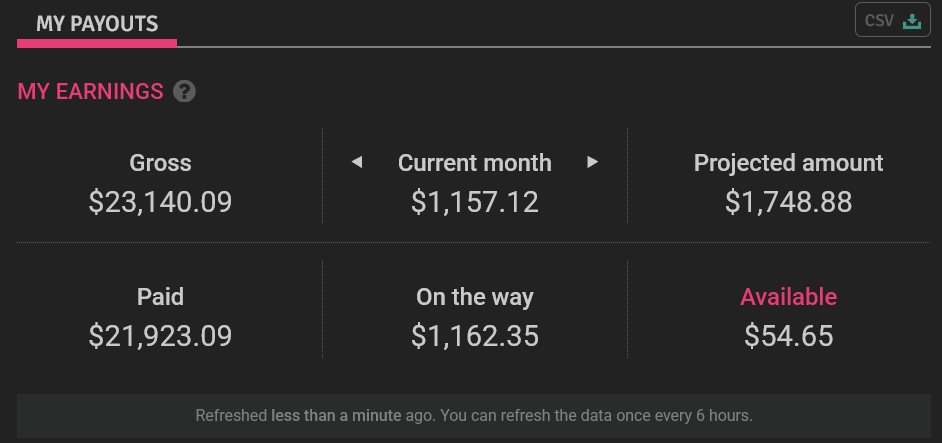Viewport: 942px width, 443px height.
Task: Click the Current month heading
Action: (475, 163)
